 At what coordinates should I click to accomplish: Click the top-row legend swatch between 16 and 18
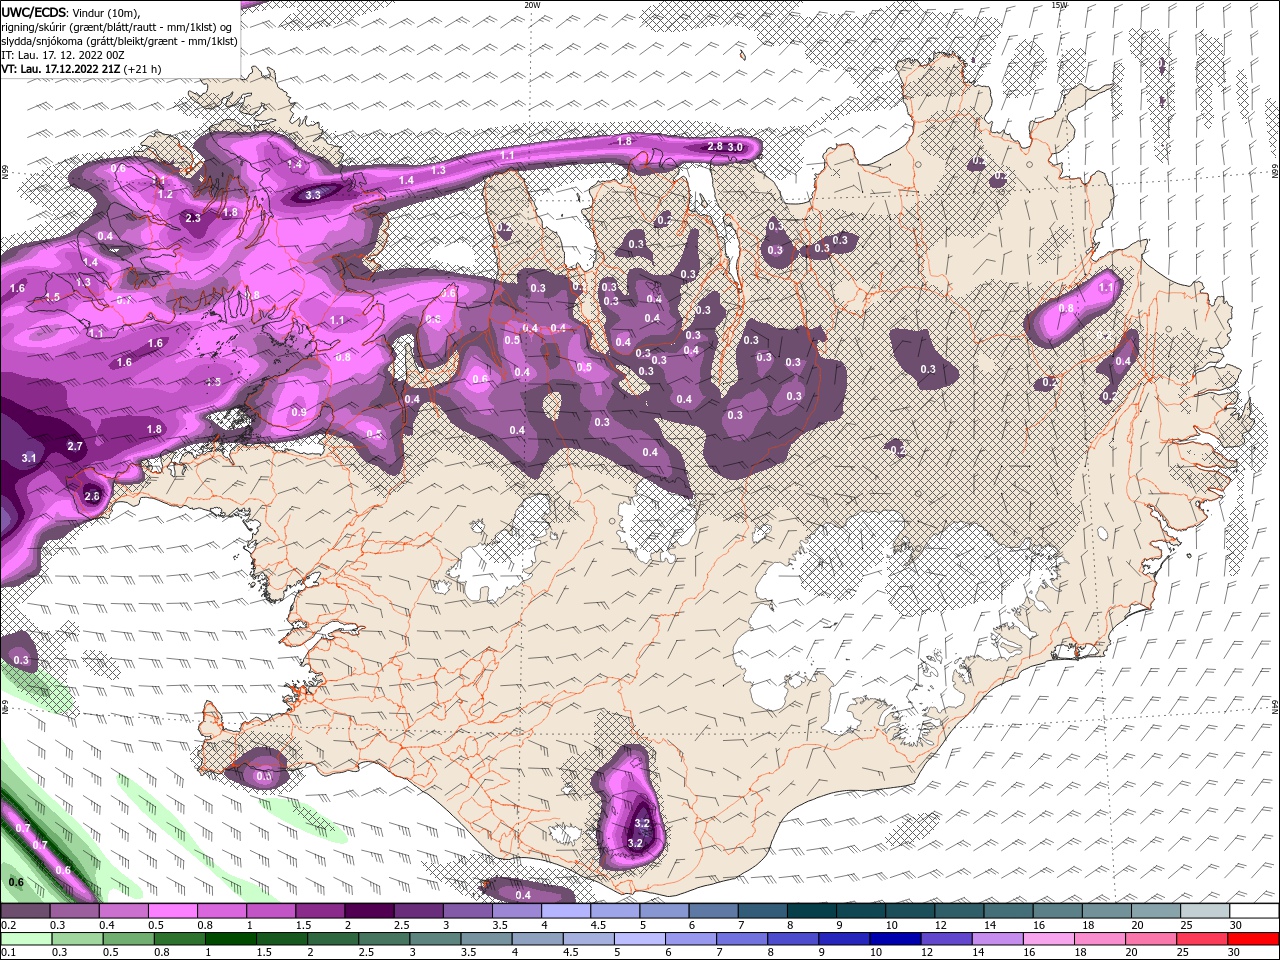pyautogui.click(x=1058, y=911)
